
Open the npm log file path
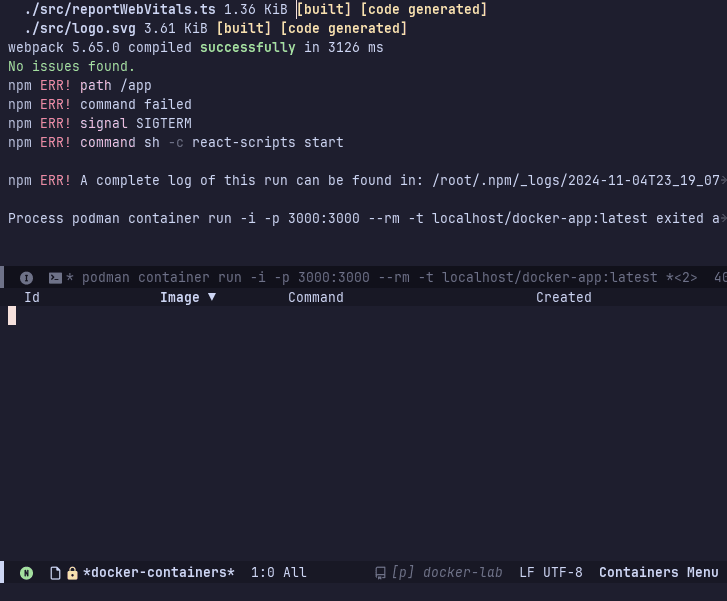(x=576, y=180)
